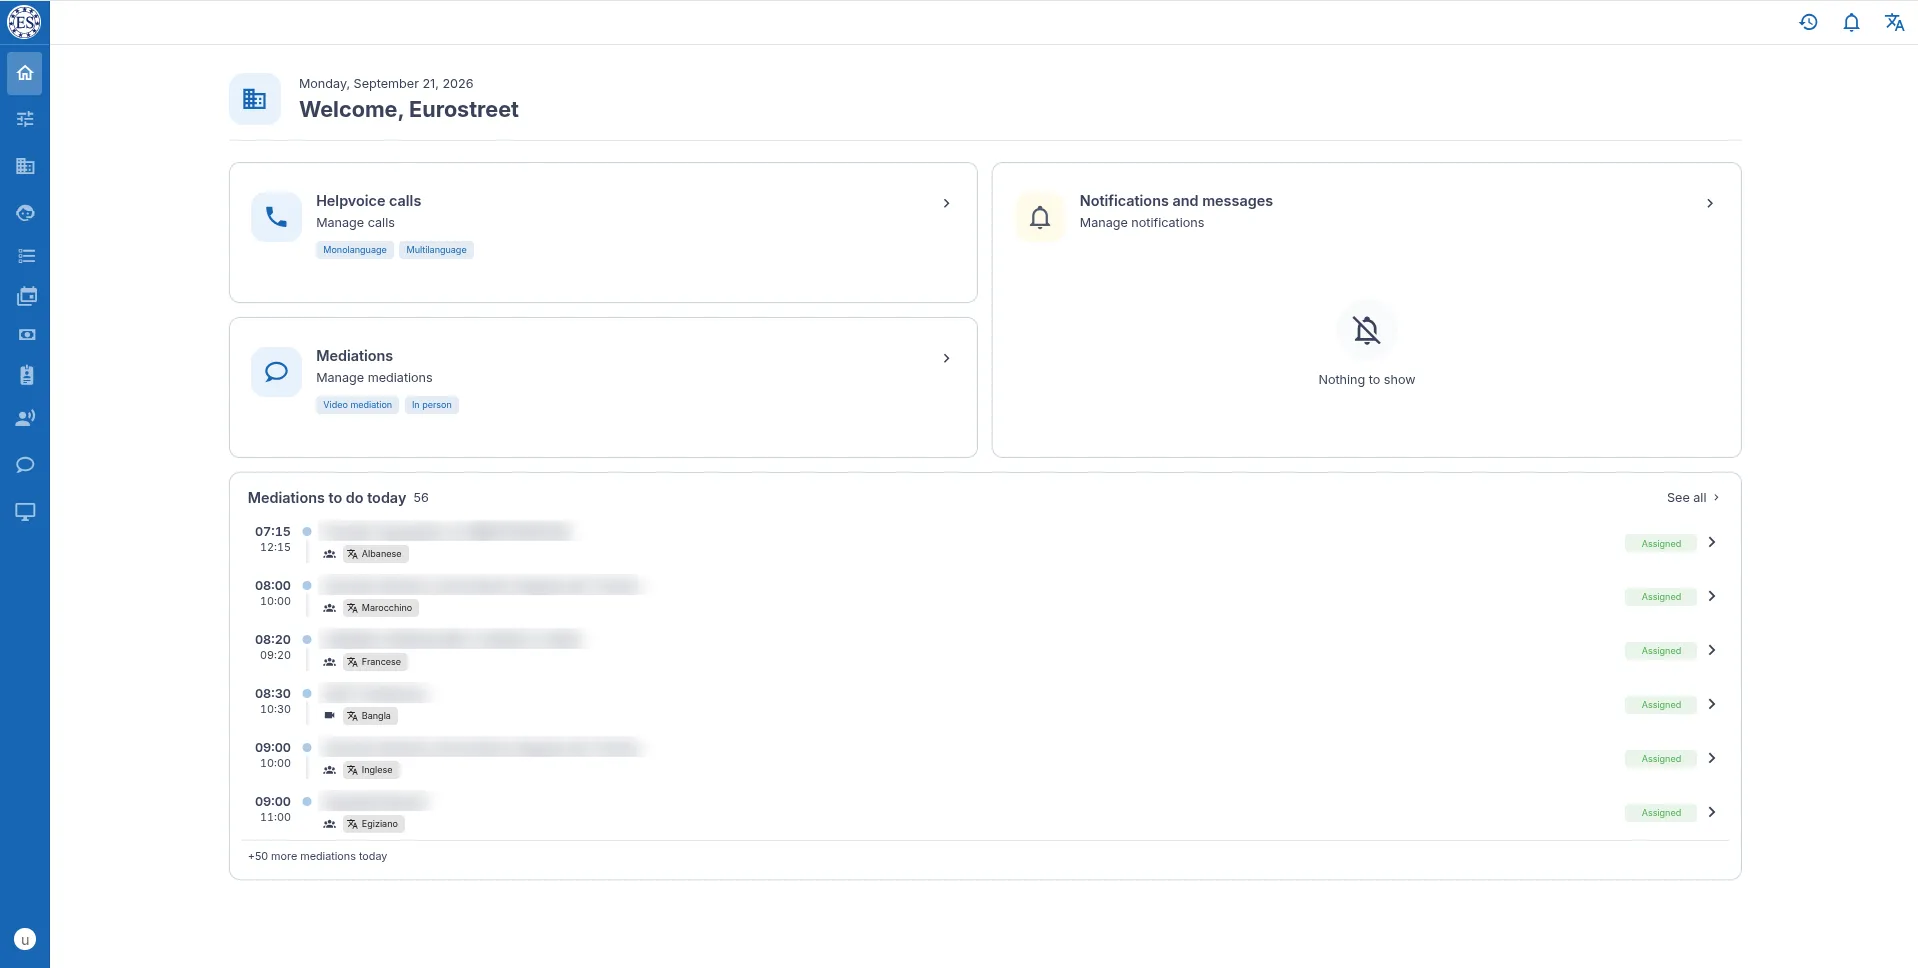
Task: Expand Mediations card chevron
Action: [x=946, y=358]
